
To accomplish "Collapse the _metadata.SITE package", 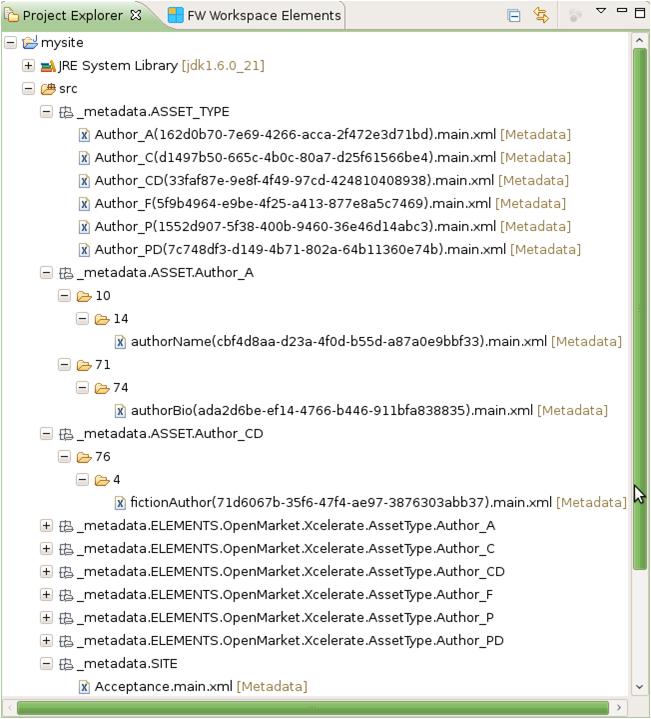I will pyautogui.click(x=46, y=664).
